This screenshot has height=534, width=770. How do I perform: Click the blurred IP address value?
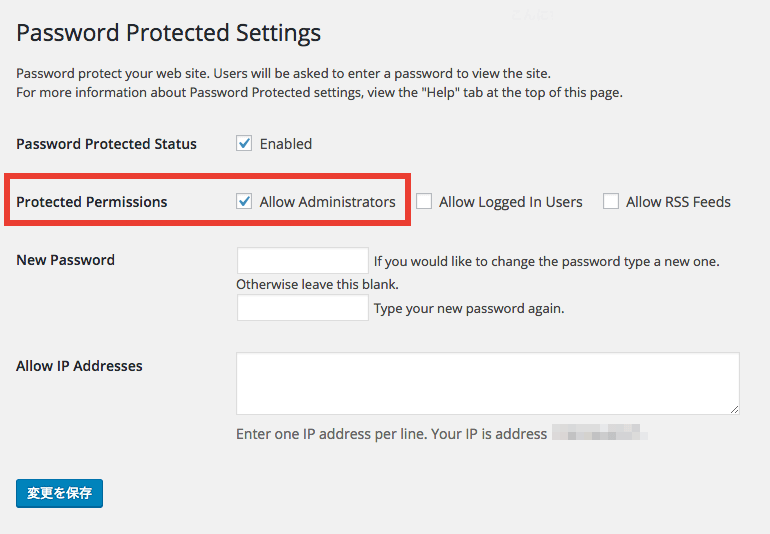coord(600,432)
